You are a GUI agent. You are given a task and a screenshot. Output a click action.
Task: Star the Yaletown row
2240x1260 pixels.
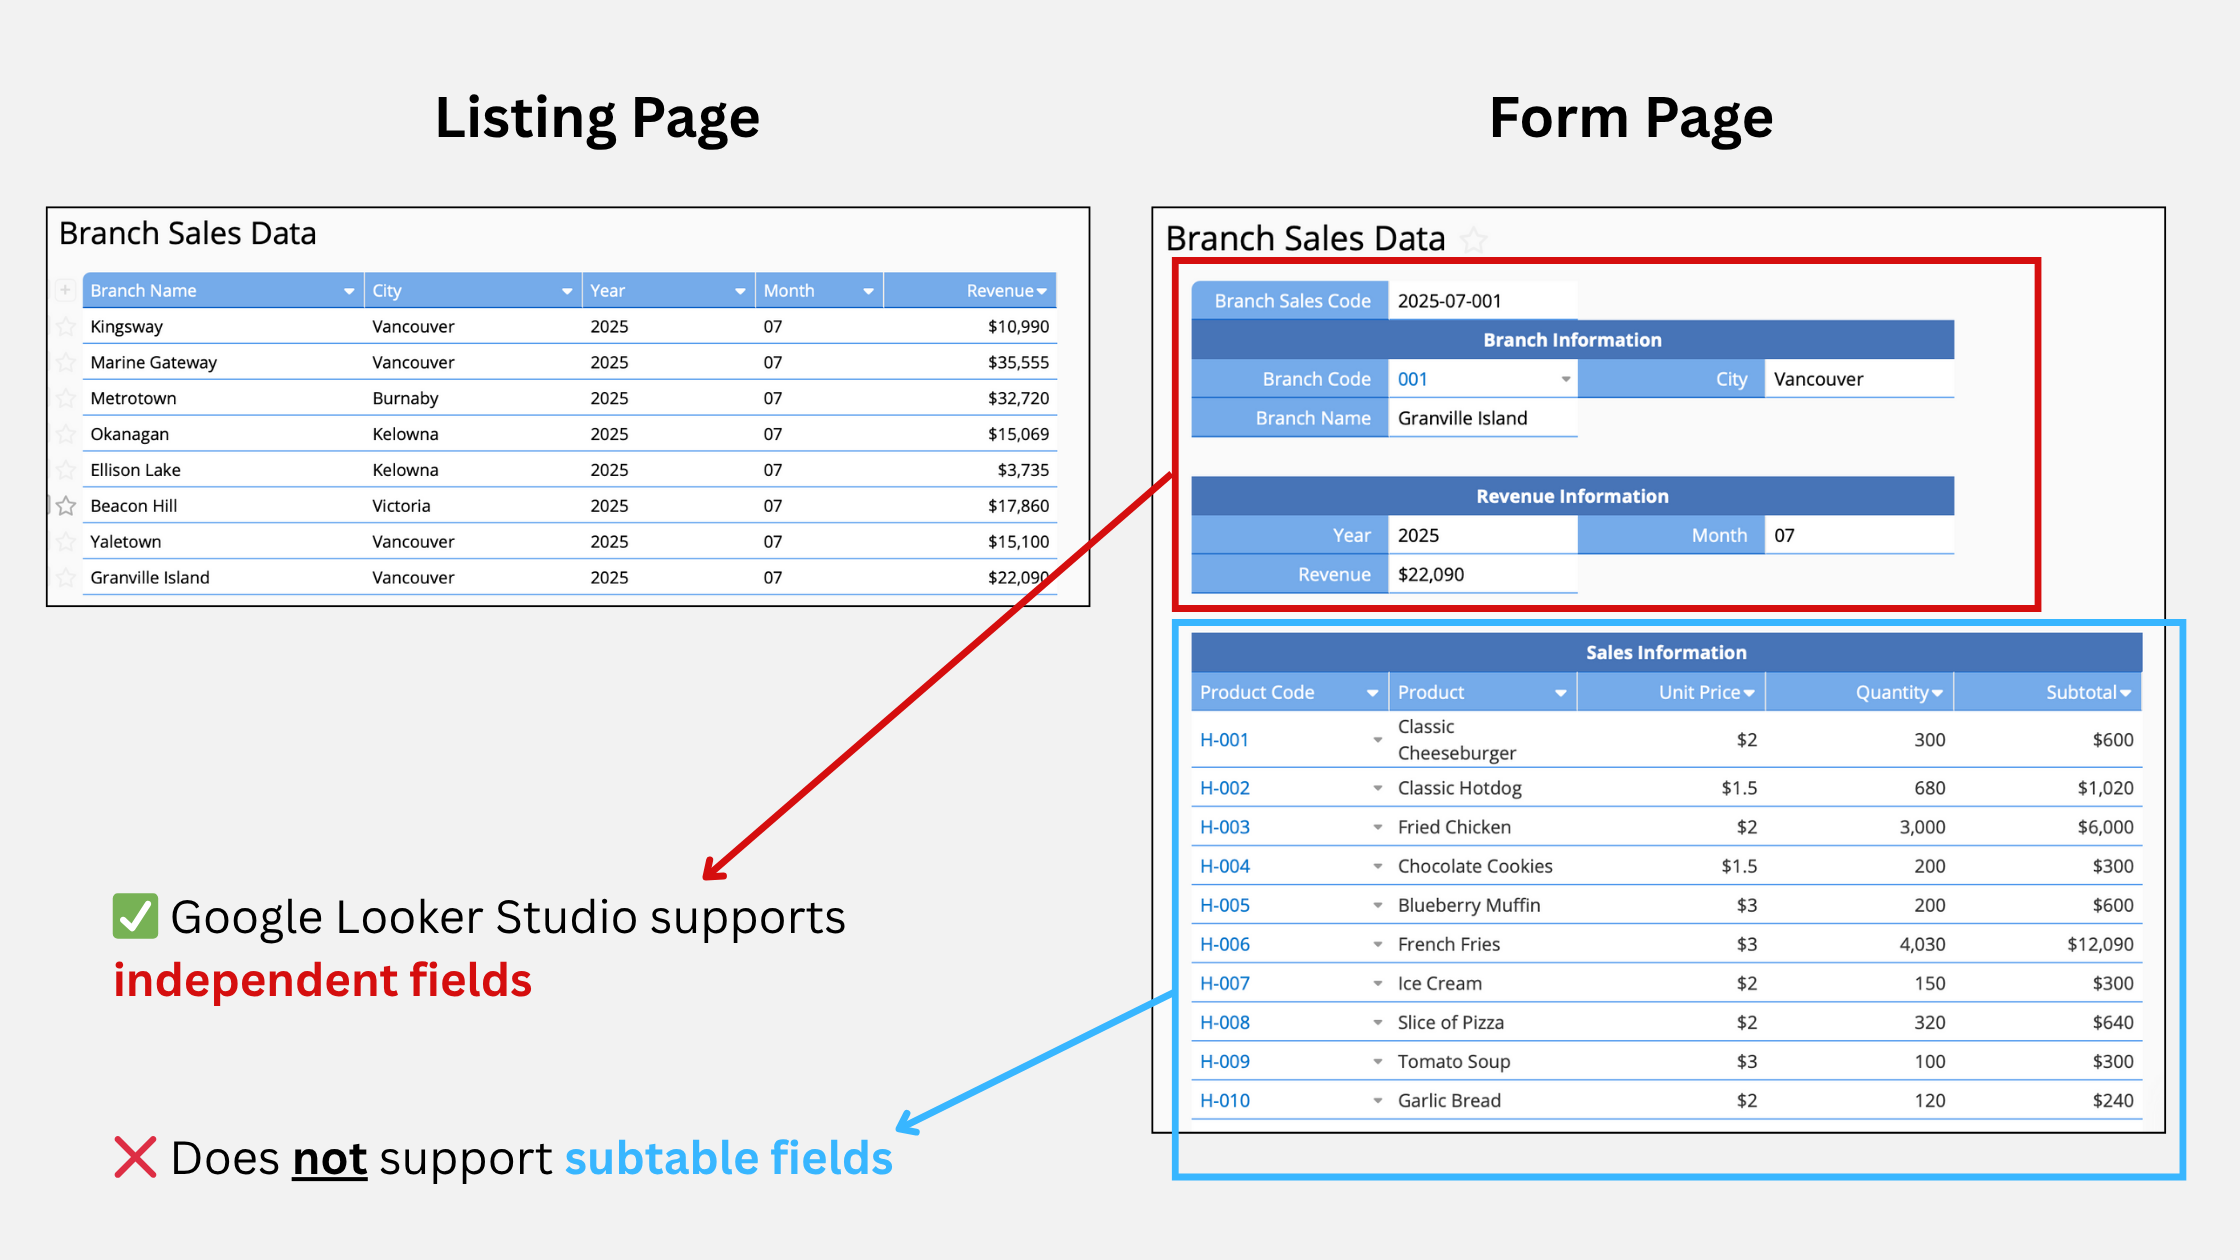[x=66, y=542]
